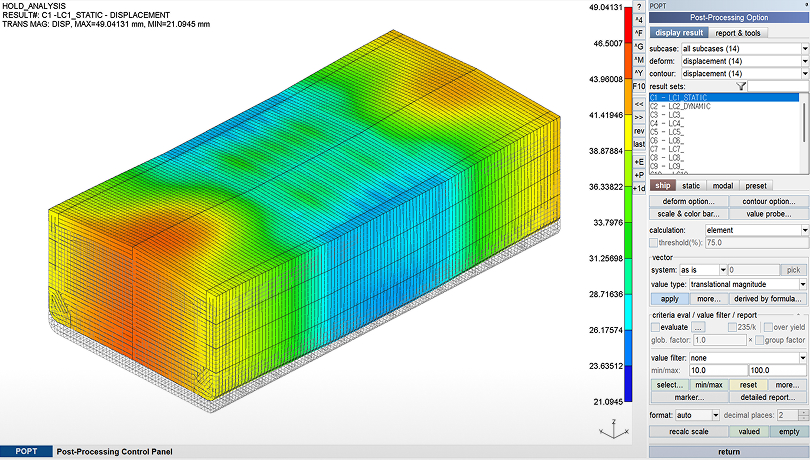Image resolution: width=810 pixels, height=460 pixels.
Task: Click the +E toolbar icon
Action: click(x=639, y=161)
